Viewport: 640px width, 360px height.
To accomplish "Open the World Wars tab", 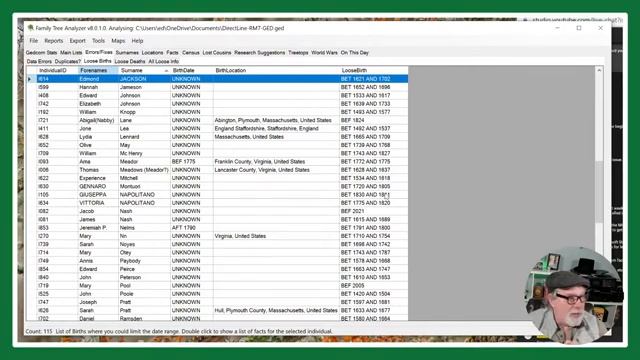I will tap(324, 53).
